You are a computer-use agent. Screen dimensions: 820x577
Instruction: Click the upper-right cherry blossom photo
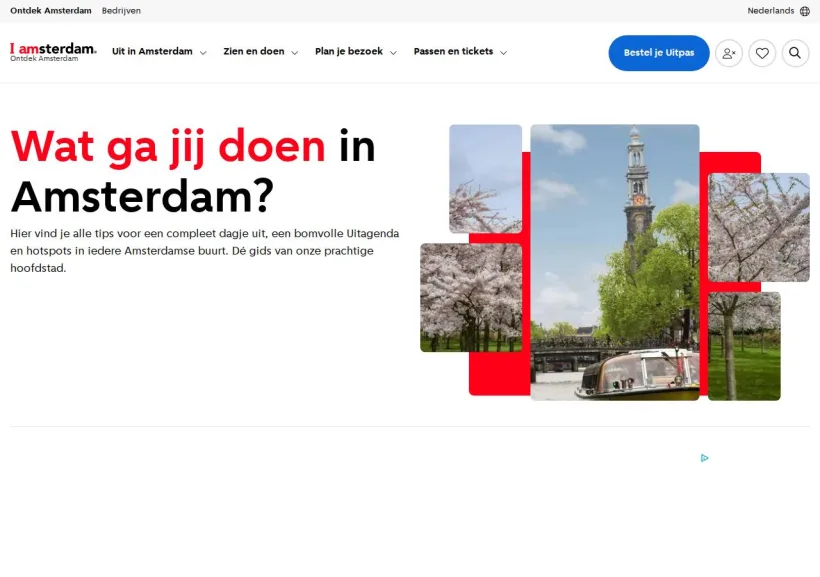[x=758, y=228]
